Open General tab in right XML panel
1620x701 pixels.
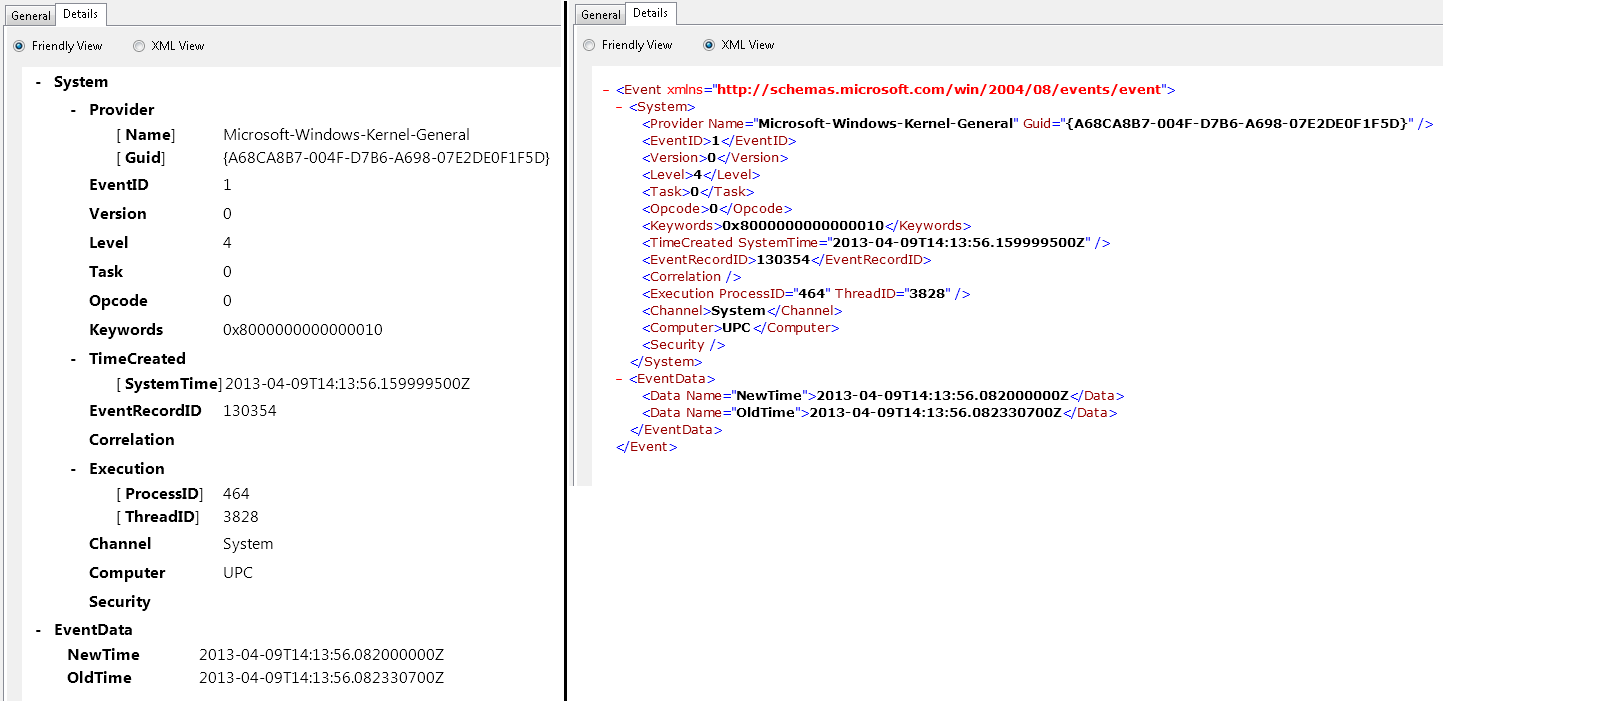[600, 15]
